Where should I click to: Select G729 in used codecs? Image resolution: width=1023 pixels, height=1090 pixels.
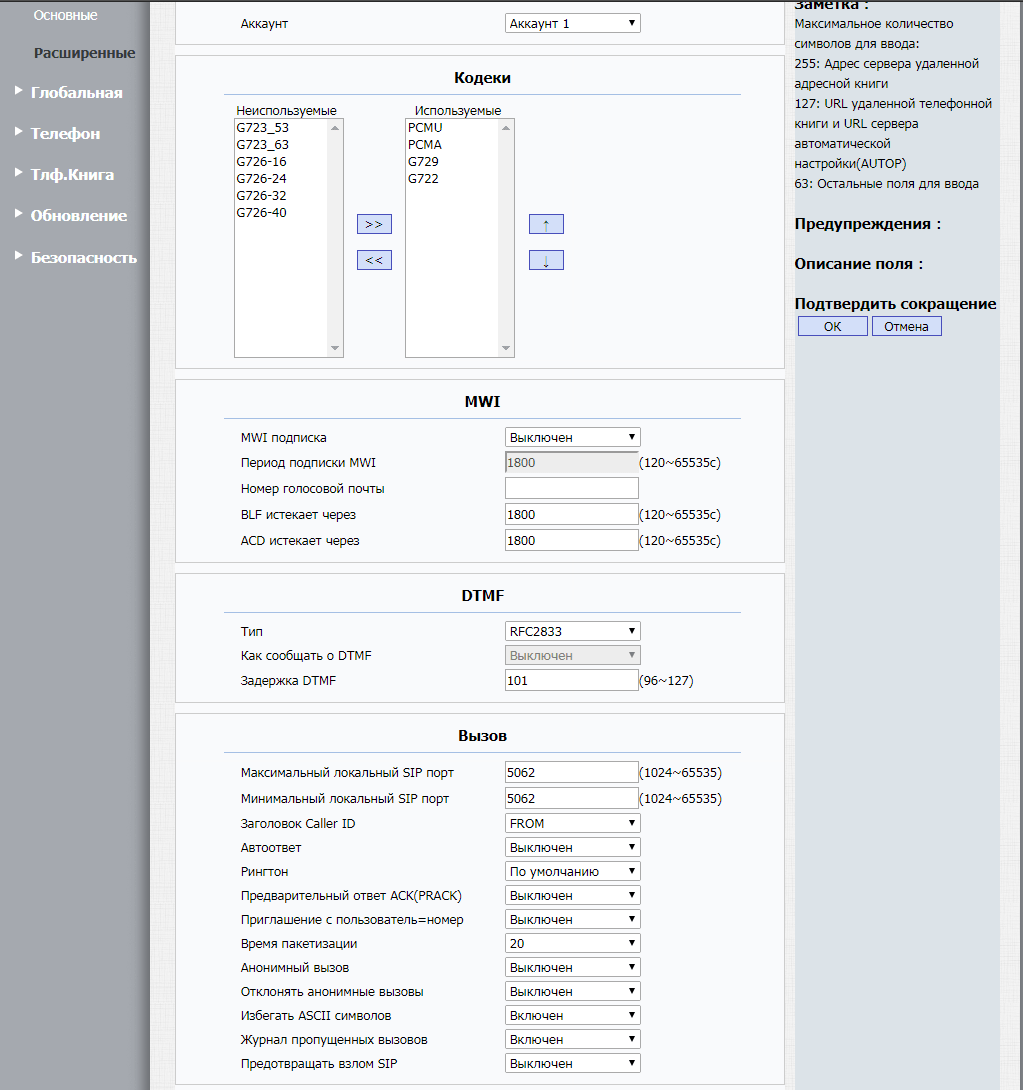[x=452, y=161]
